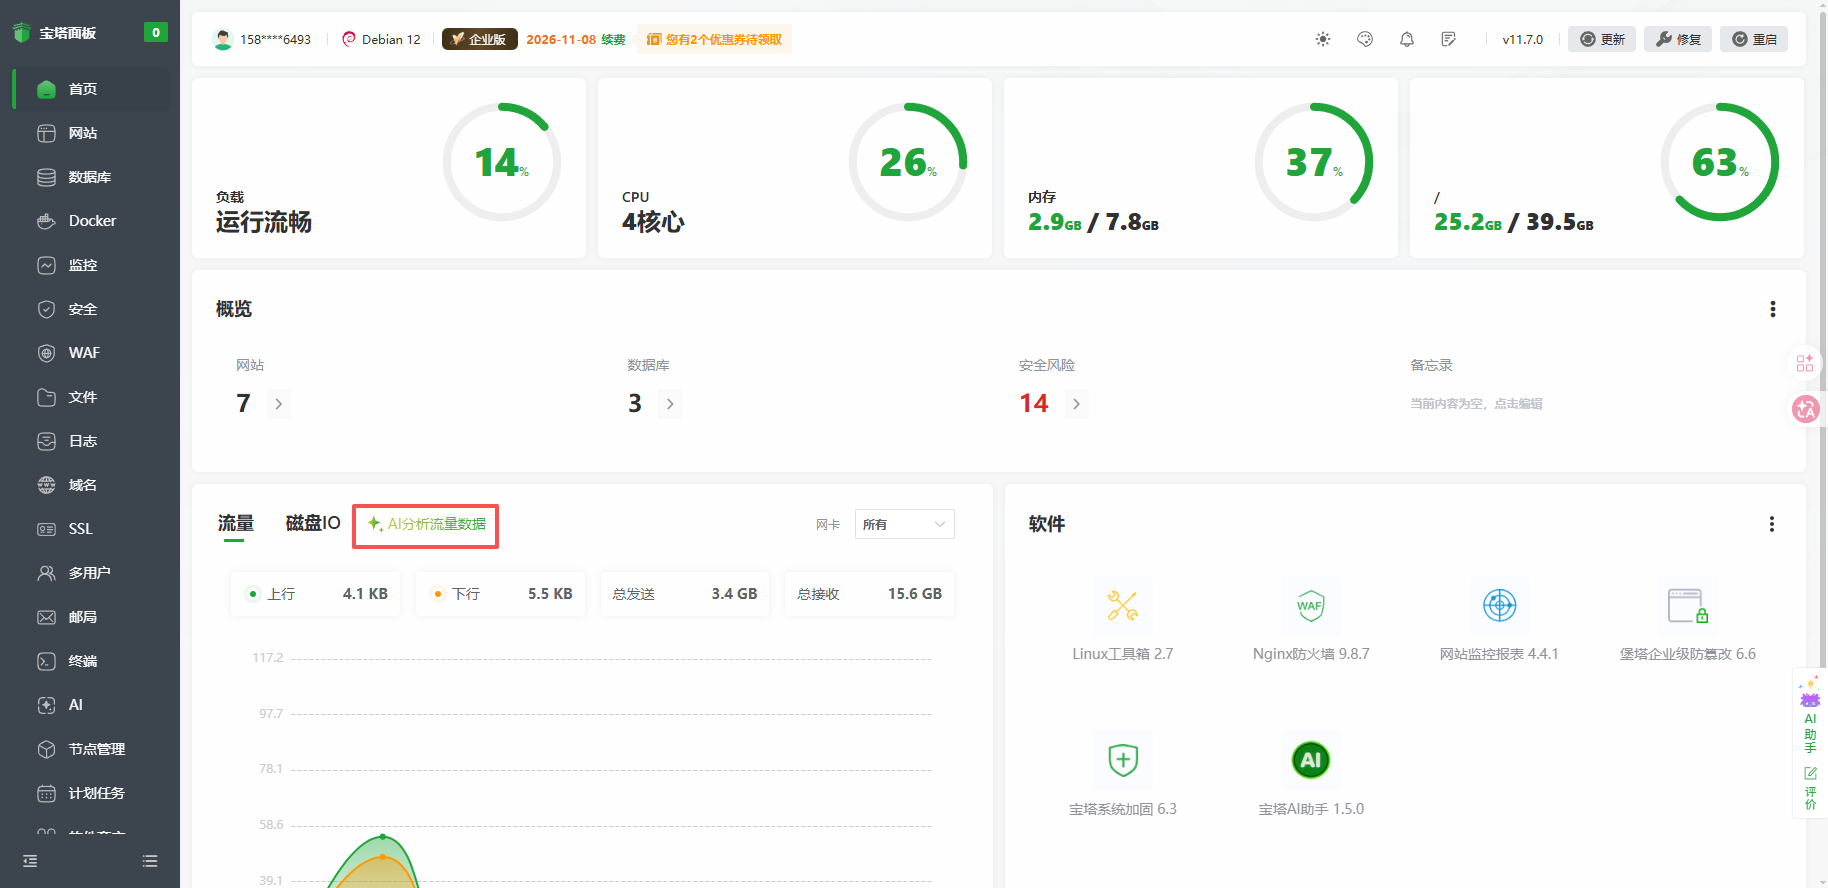The height and width of the screenshot is (888, 1828).
Task: Click the memory usage 37% gauge
Action: [x=1313, y=162]
